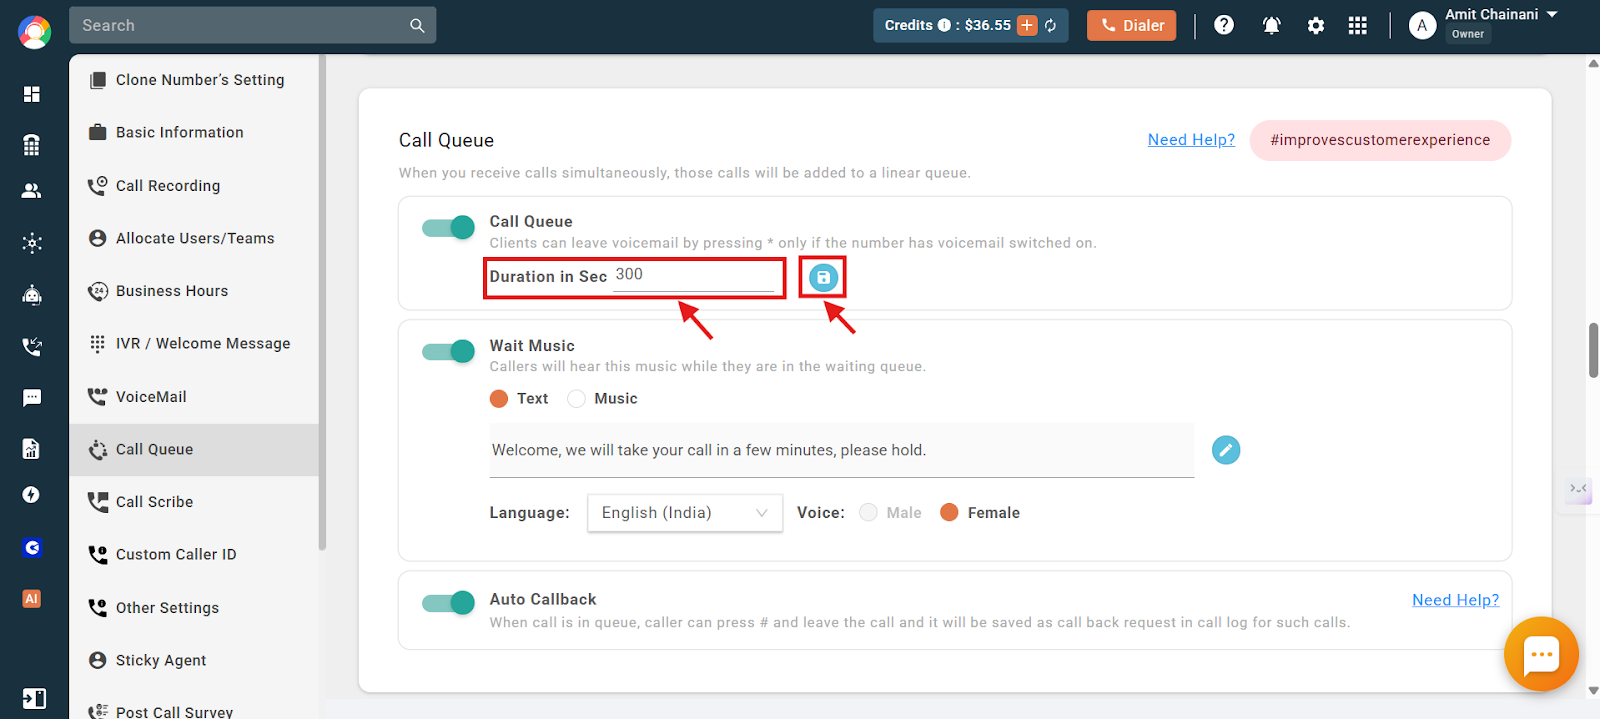Click the app logo in top-left corner
This screenshot has width=1600, height=719.
[x=34, y=32]
